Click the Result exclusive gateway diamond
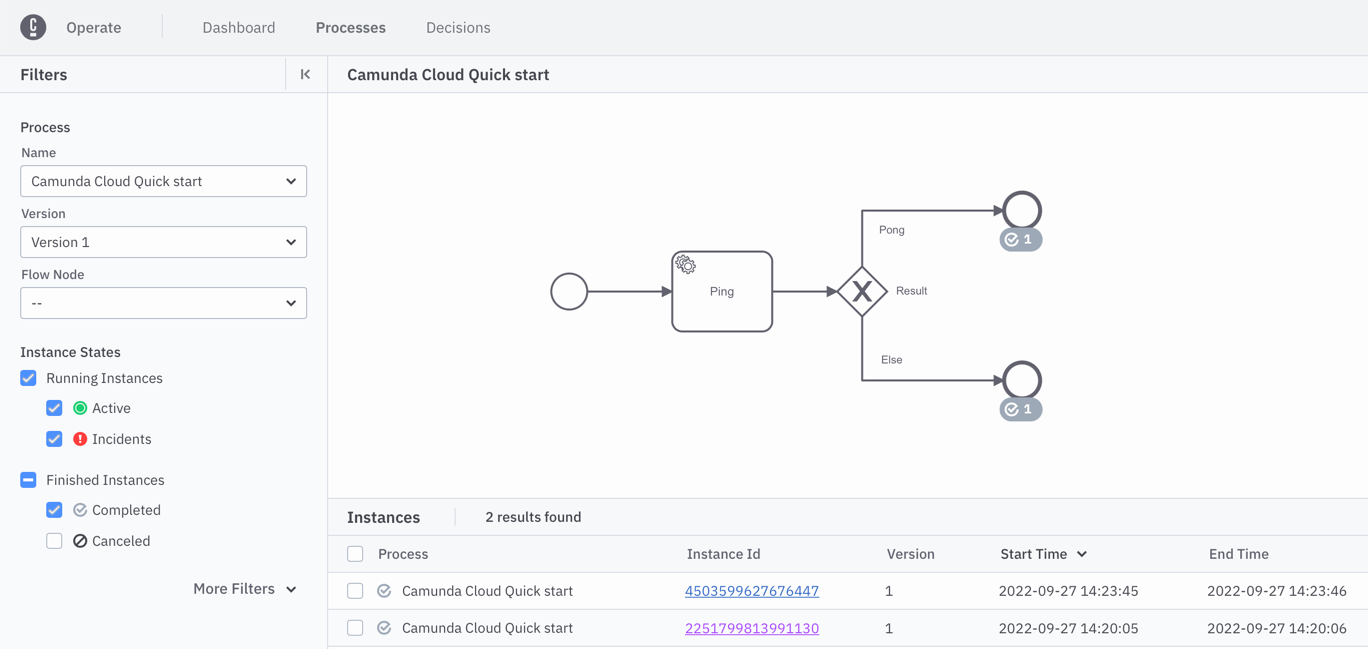Image resolution: width=1368 pixels, height=649 pixels. pyautogui.click(x=862, y=291)
